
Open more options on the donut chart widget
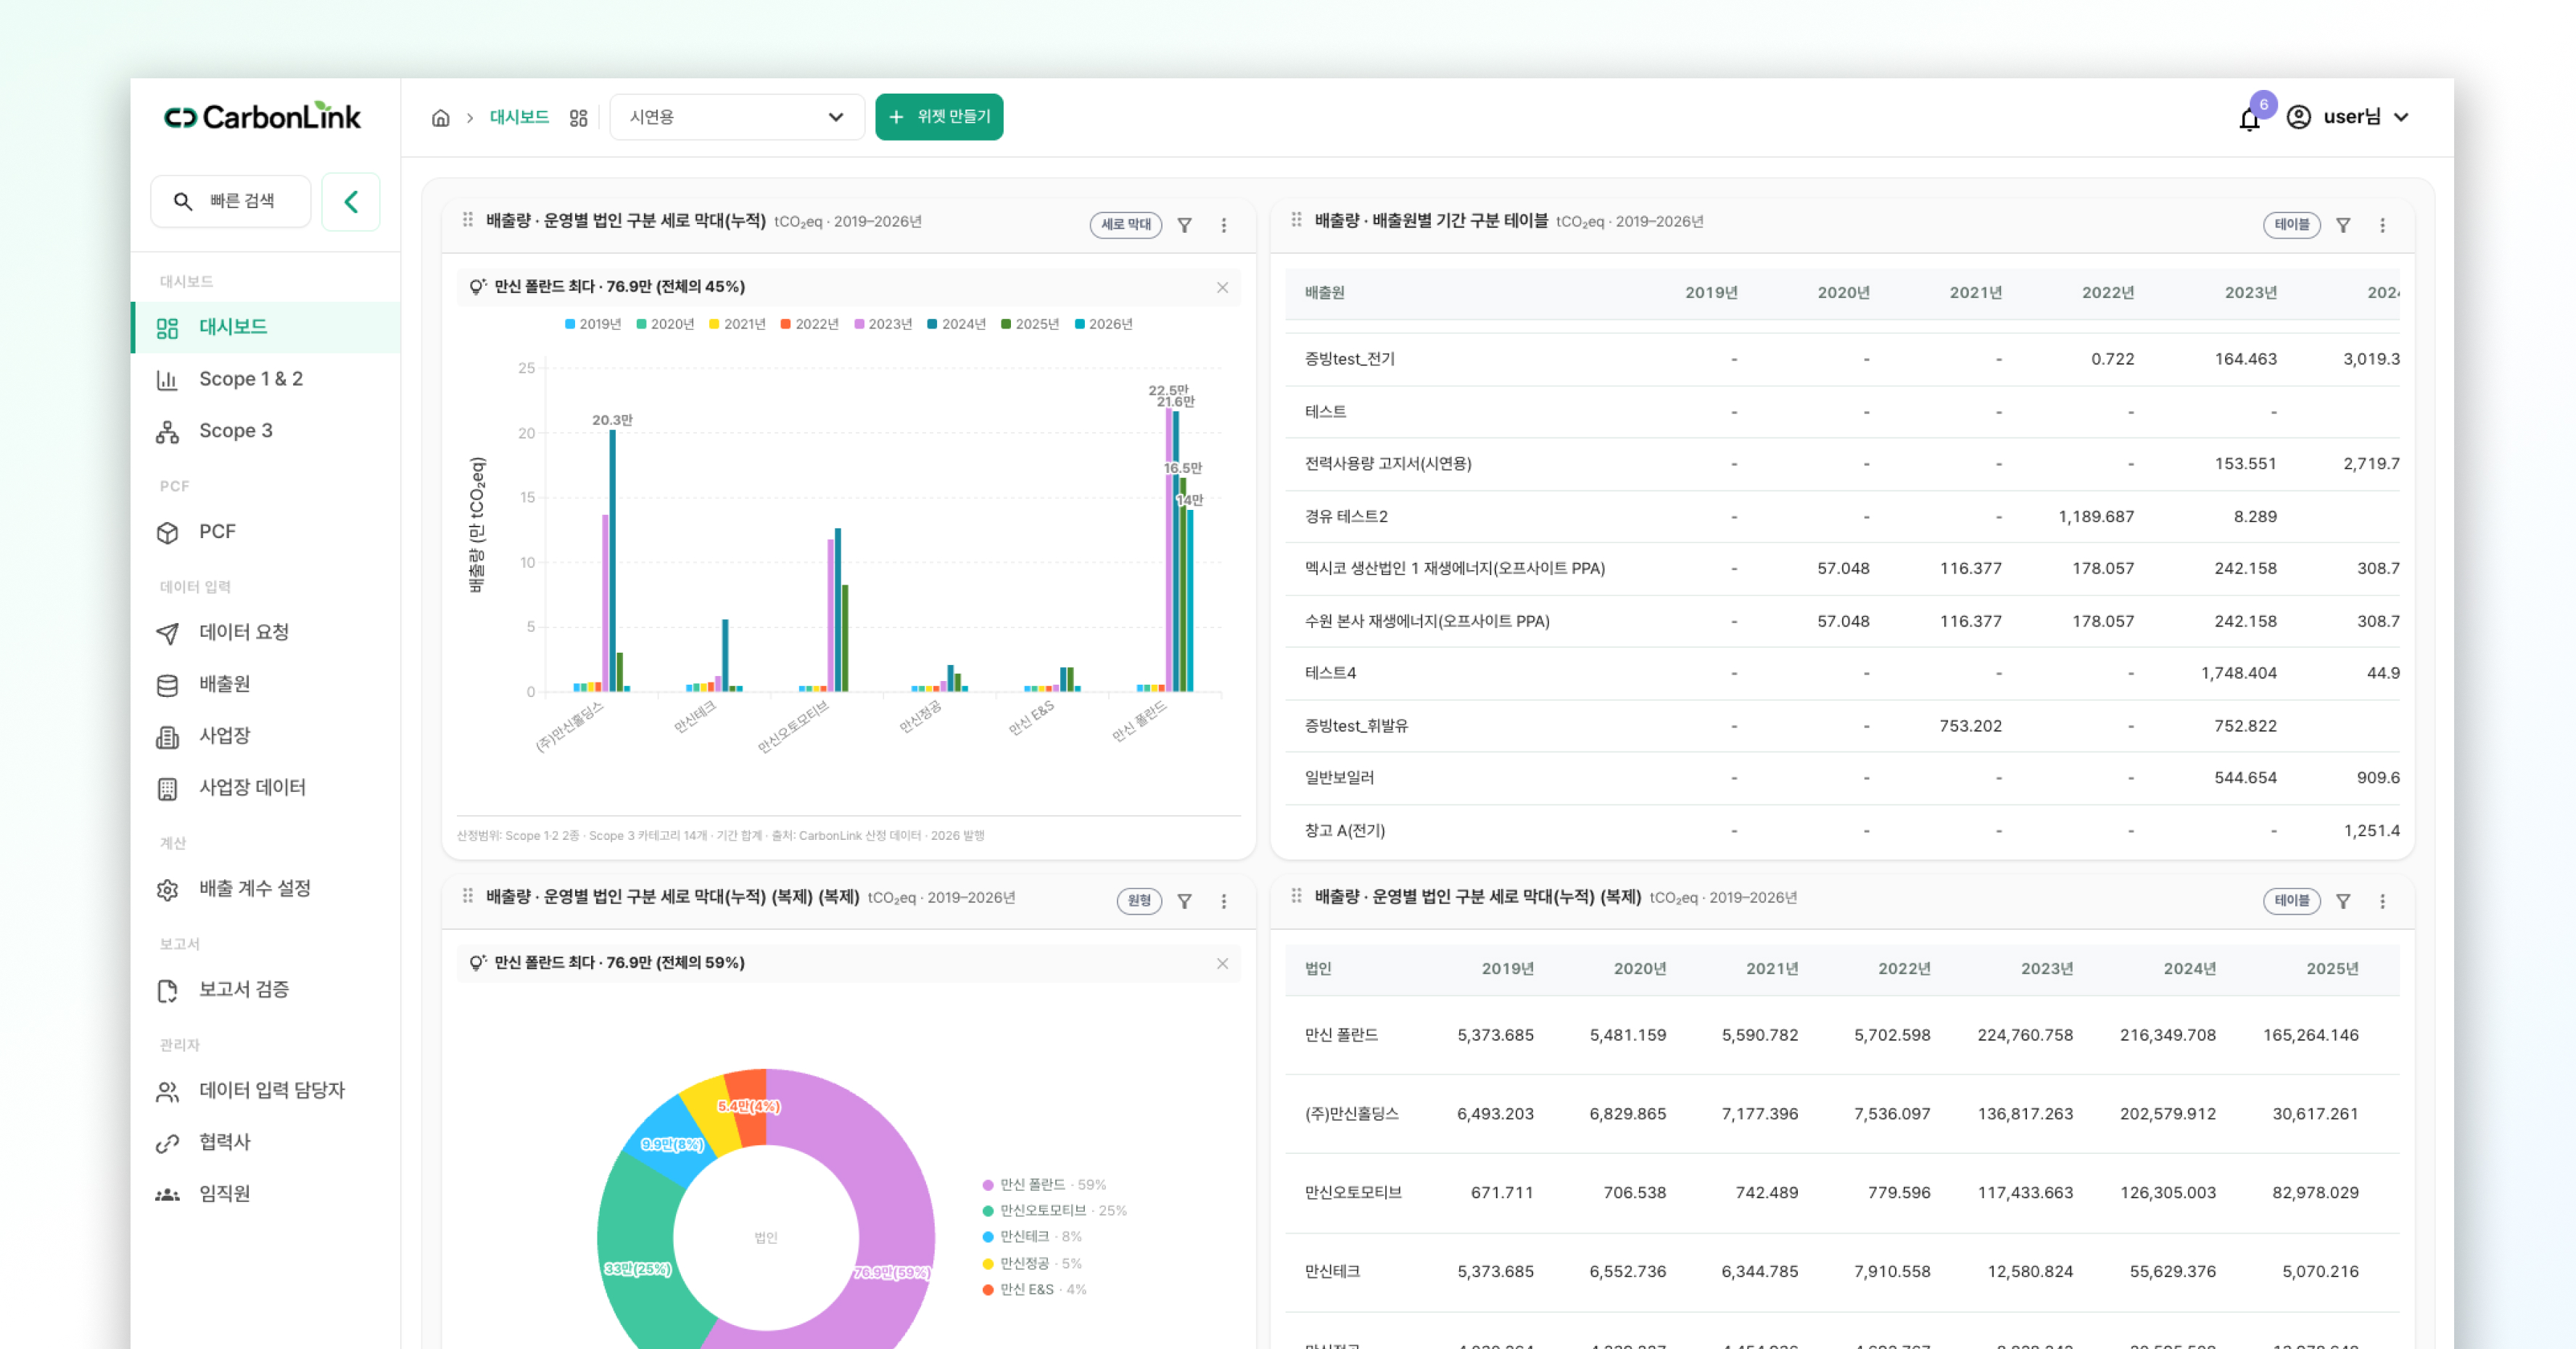(x=1224, y=901)
